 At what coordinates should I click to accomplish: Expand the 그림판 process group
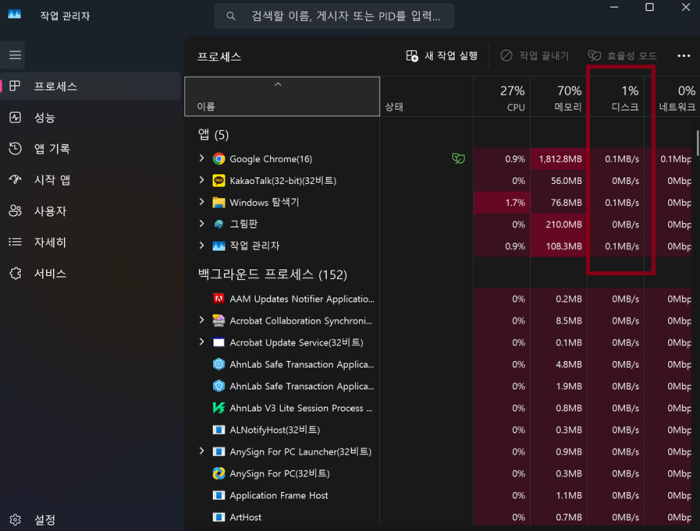click(202, 223)
